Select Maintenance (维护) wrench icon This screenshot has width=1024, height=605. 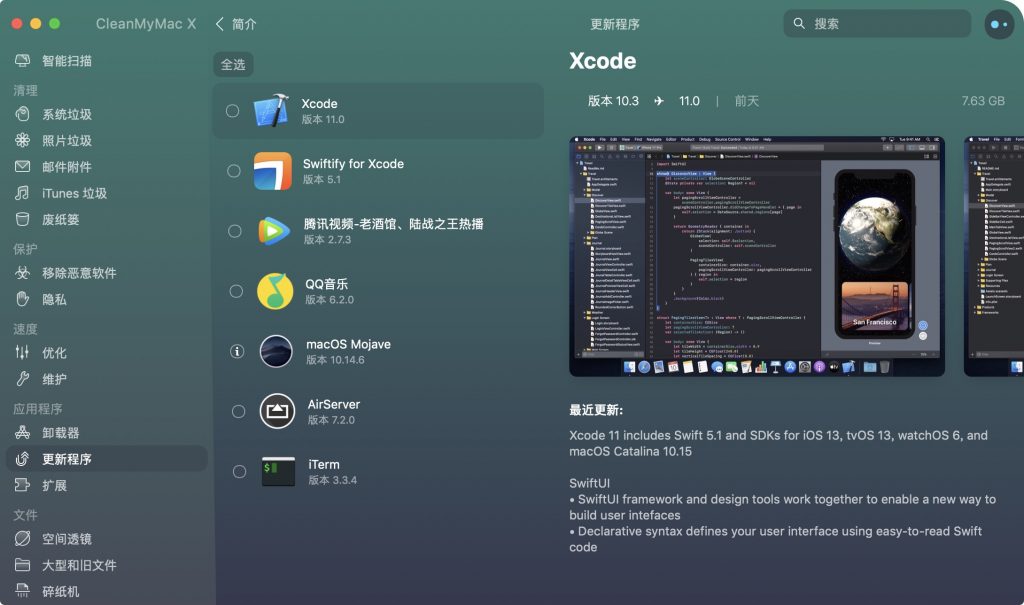tap(22, 379)
